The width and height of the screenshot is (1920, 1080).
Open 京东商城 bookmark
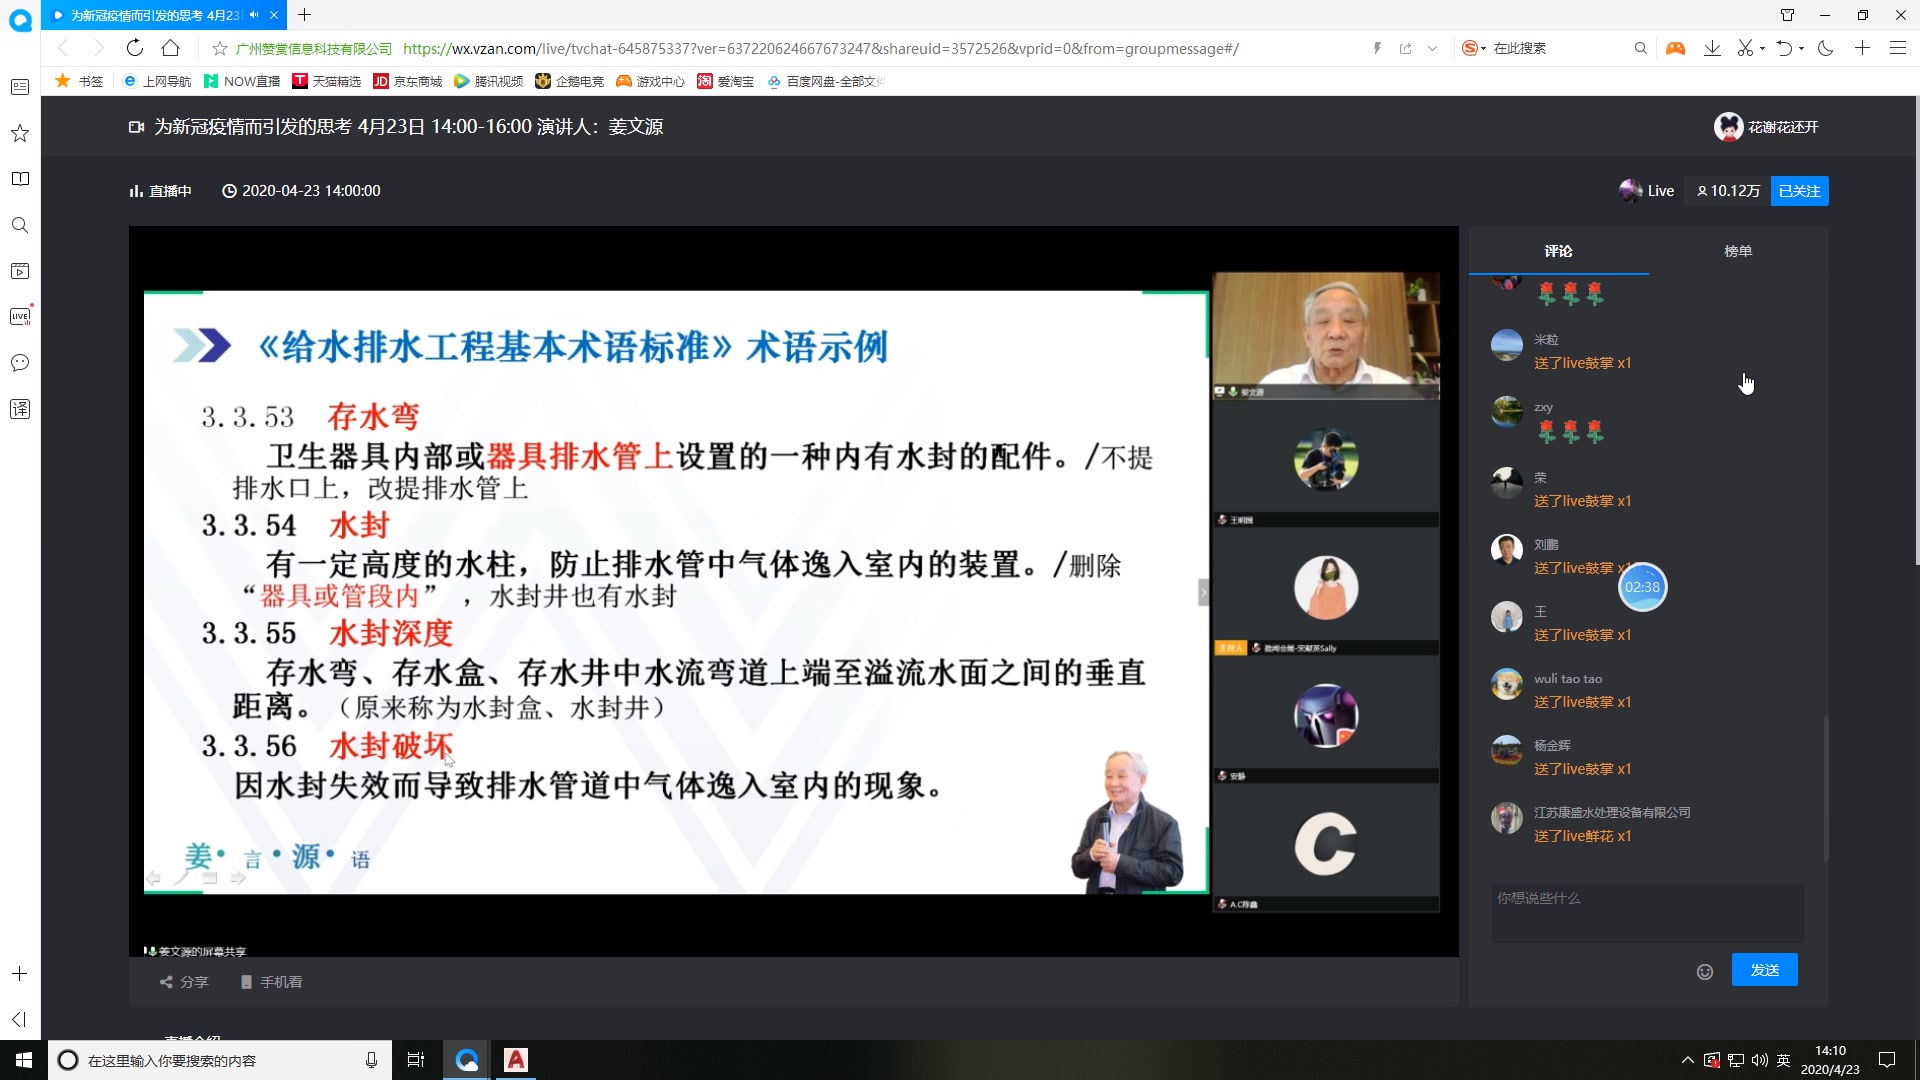pos(408,81)
